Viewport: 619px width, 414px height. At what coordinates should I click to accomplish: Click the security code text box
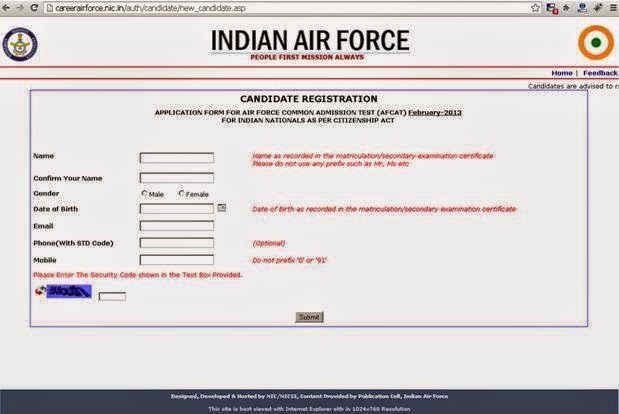pyautogui.click(x=113, y=296)
